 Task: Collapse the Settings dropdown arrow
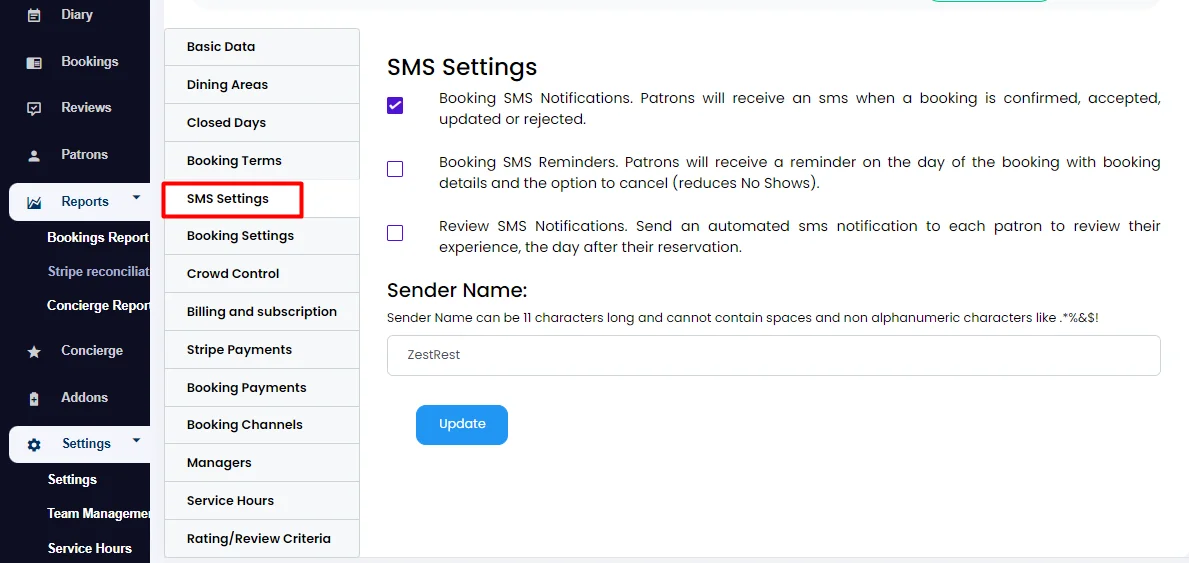point(136,439)
